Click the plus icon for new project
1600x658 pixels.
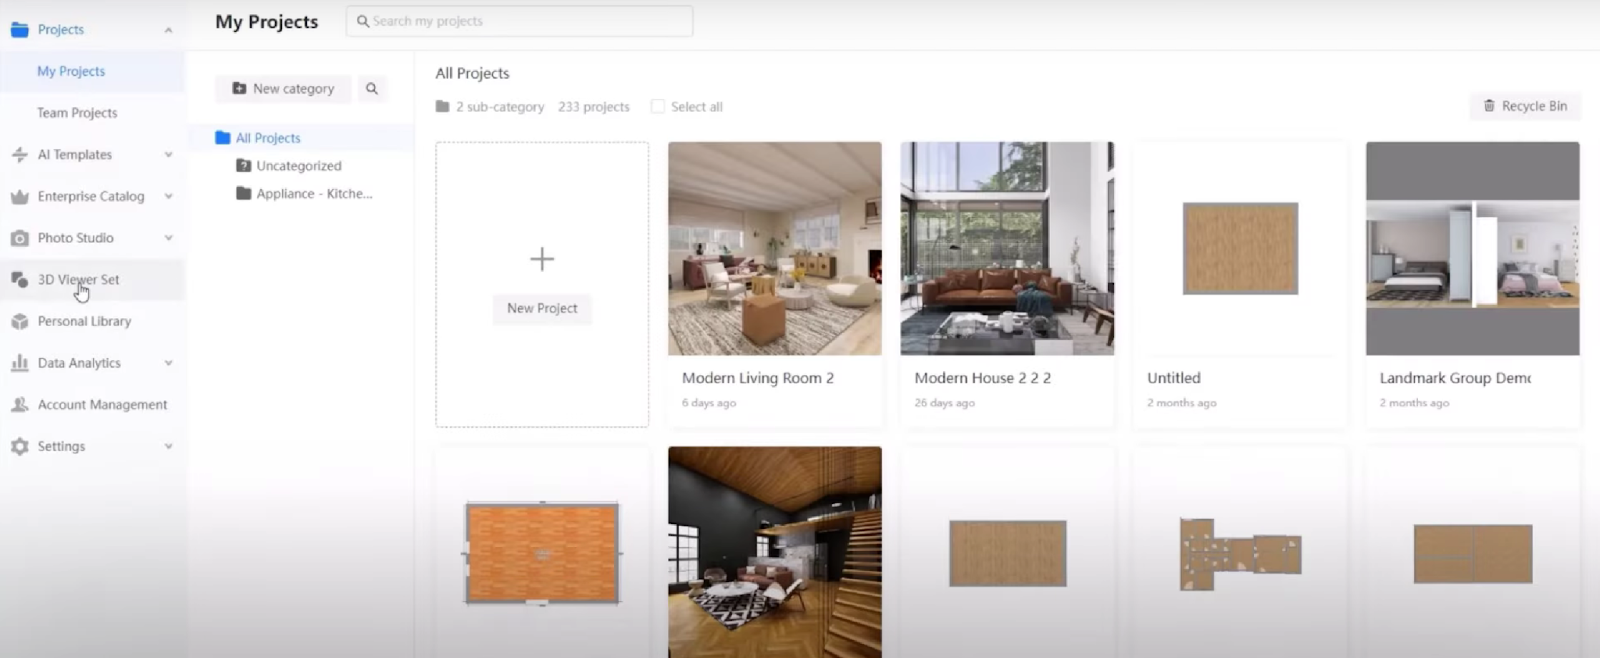point(542,260)
